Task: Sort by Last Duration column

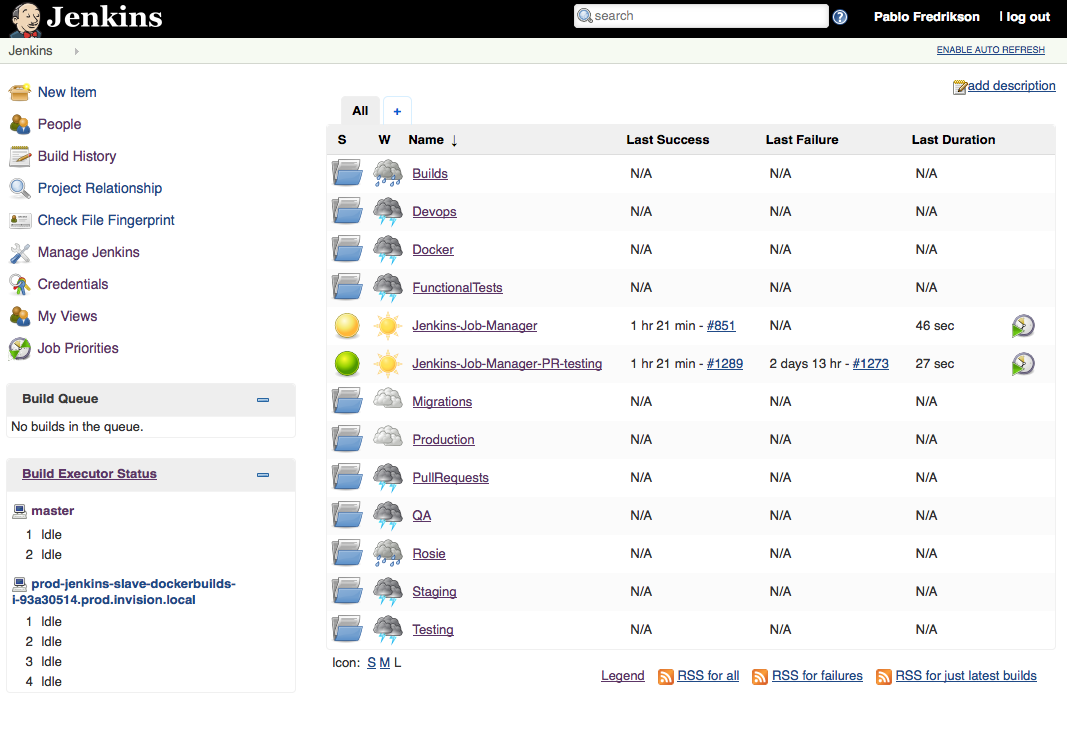Action: [x=953, y=139]
